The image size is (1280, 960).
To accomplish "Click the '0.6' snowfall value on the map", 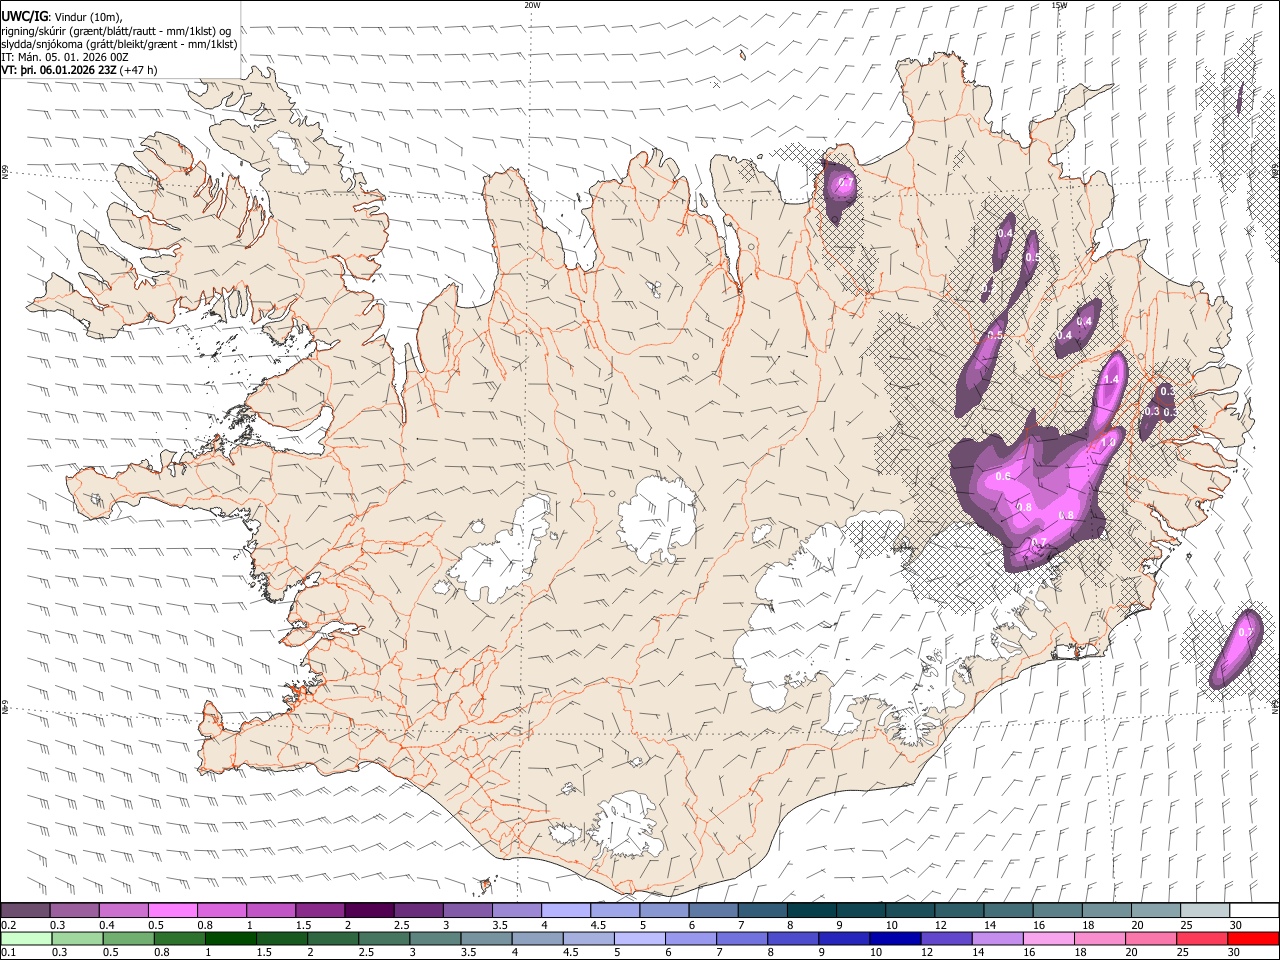I will coord(1004,477).
